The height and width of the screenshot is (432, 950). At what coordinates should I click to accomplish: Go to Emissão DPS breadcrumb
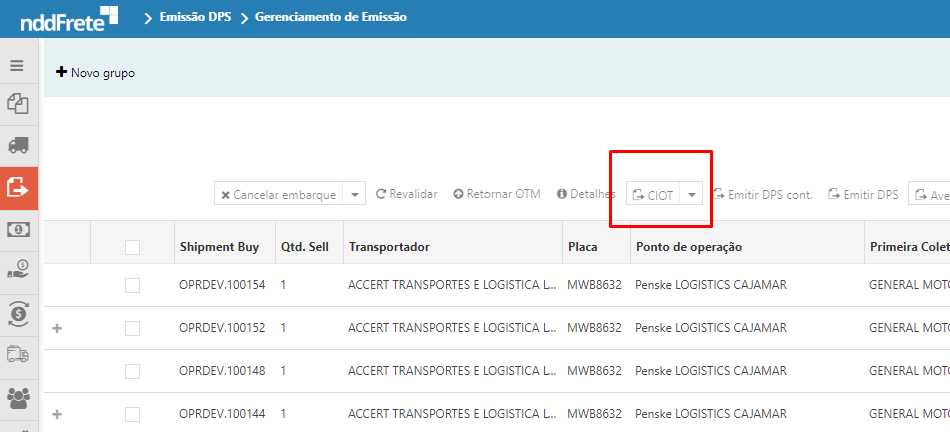click(x=195, y=17)
